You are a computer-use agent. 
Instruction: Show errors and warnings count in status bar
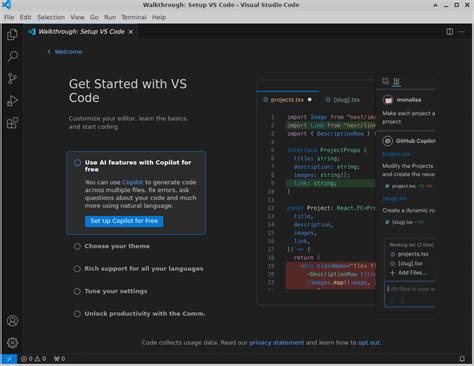click(33, 359)
